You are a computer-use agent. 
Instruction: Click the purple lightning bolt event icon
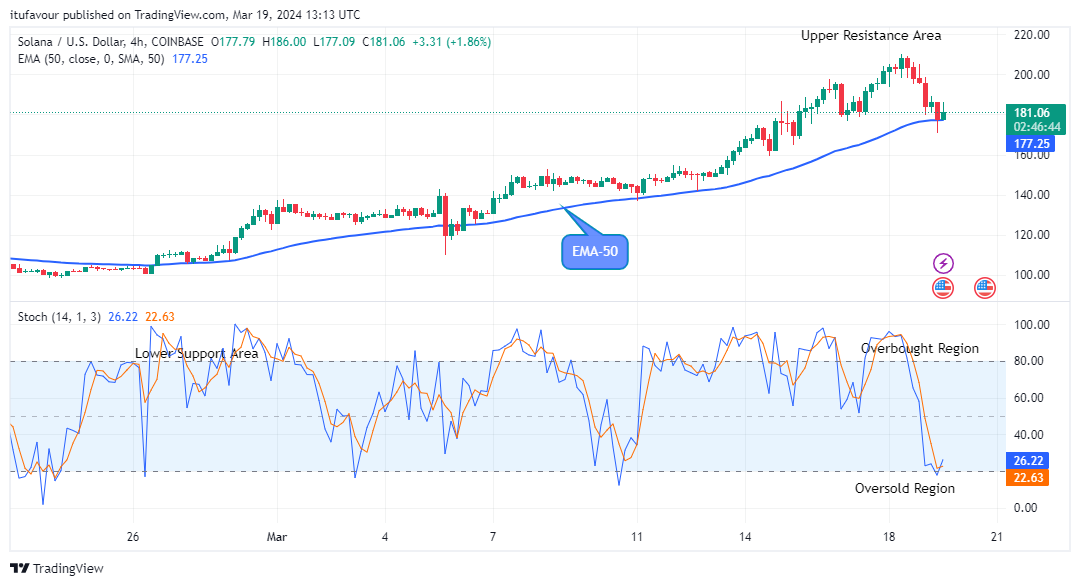(943, 263)
